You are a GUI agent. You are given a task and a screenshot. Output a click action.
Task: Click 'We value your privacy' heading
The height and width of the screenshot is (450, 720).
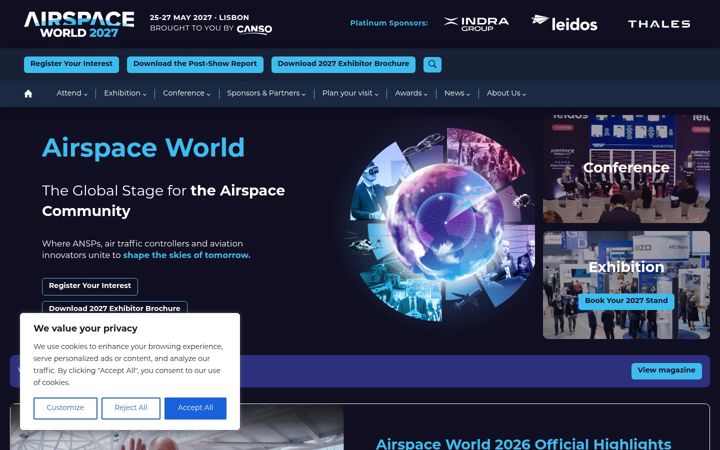tap(85, 329)
